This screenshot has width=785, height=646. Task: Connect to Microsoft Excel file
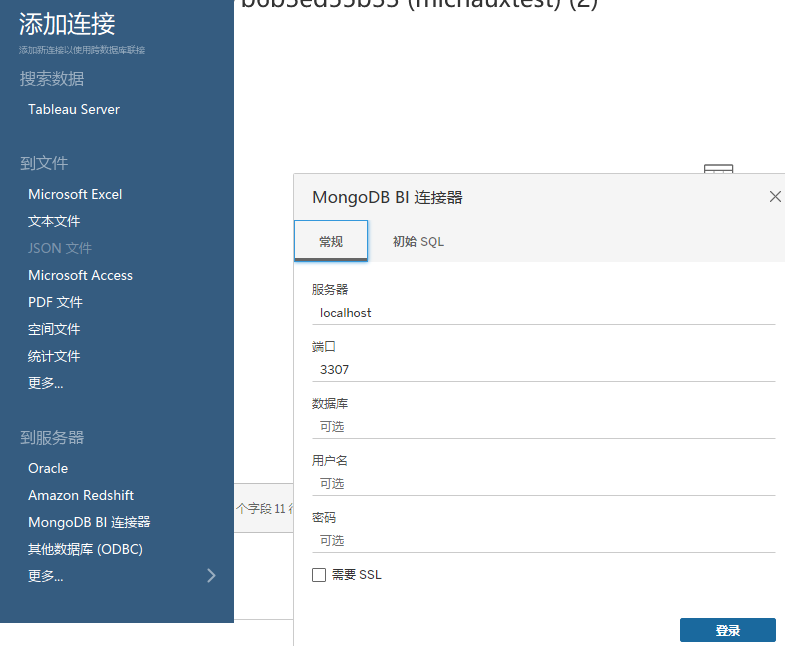(x=75, y=194)
